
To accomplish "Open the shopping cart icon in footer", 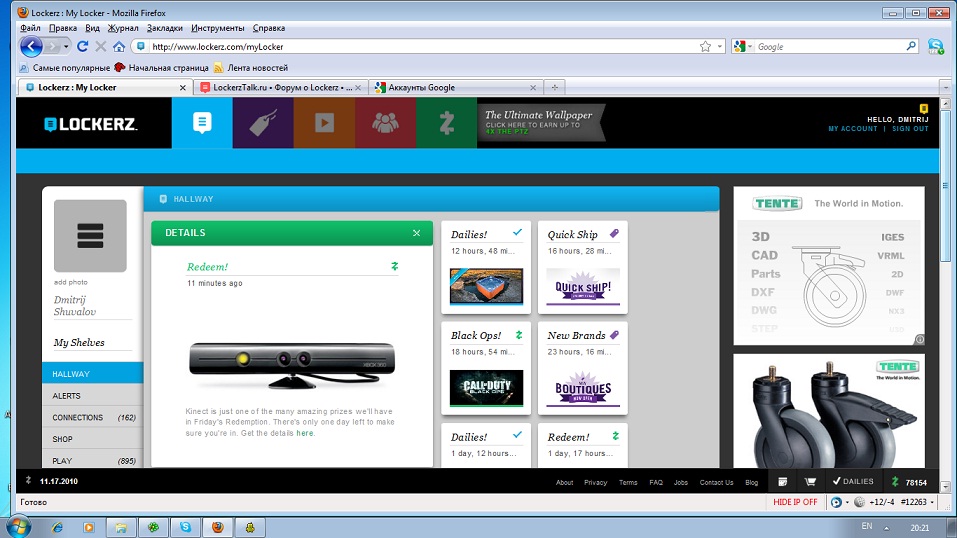I will tap(810, 482).
